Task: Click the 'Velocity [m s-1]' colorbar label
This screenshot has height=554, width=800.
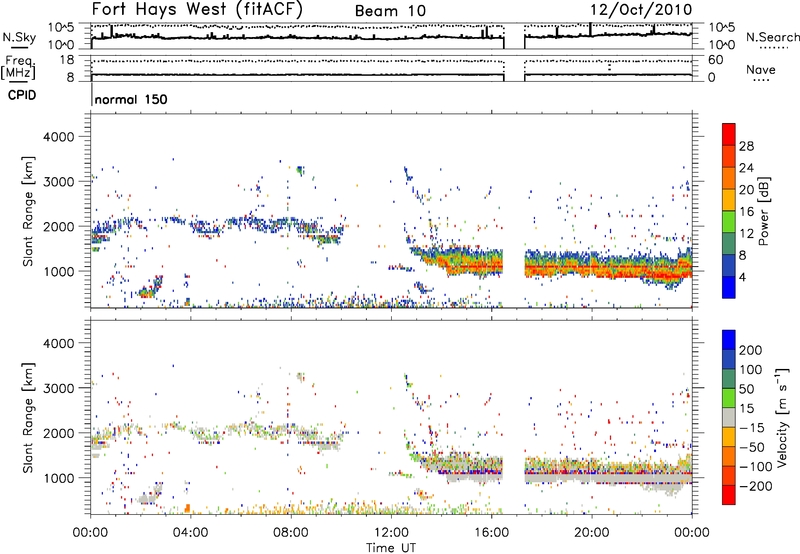Action: click(781, 417)
